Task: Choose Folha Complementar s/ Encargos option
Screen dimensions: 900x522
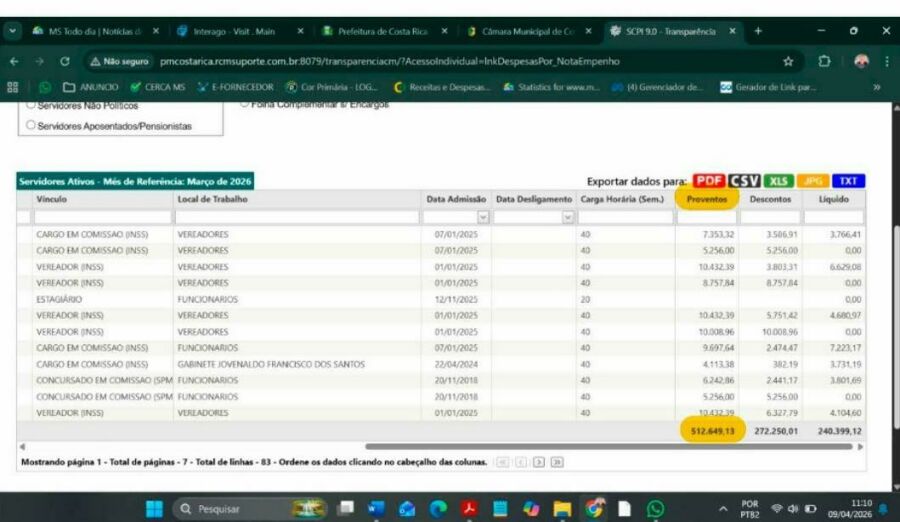Action: tap(246, 104)
